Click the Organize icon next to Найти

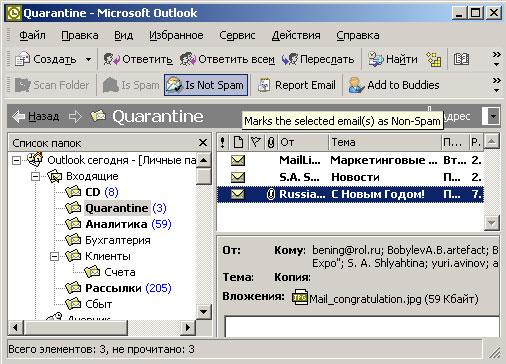pyautogui.click(x=434, y=59)
